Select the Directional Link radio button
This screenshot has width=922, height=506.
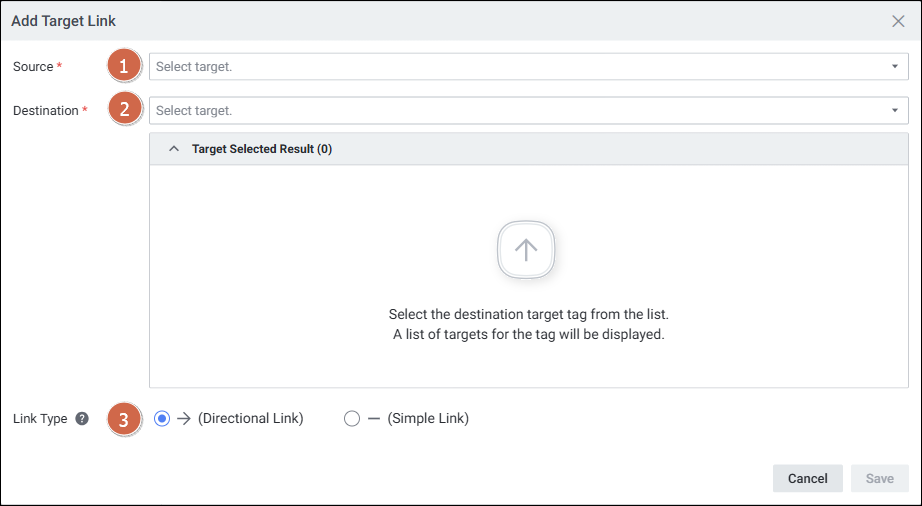pos(163,419)
